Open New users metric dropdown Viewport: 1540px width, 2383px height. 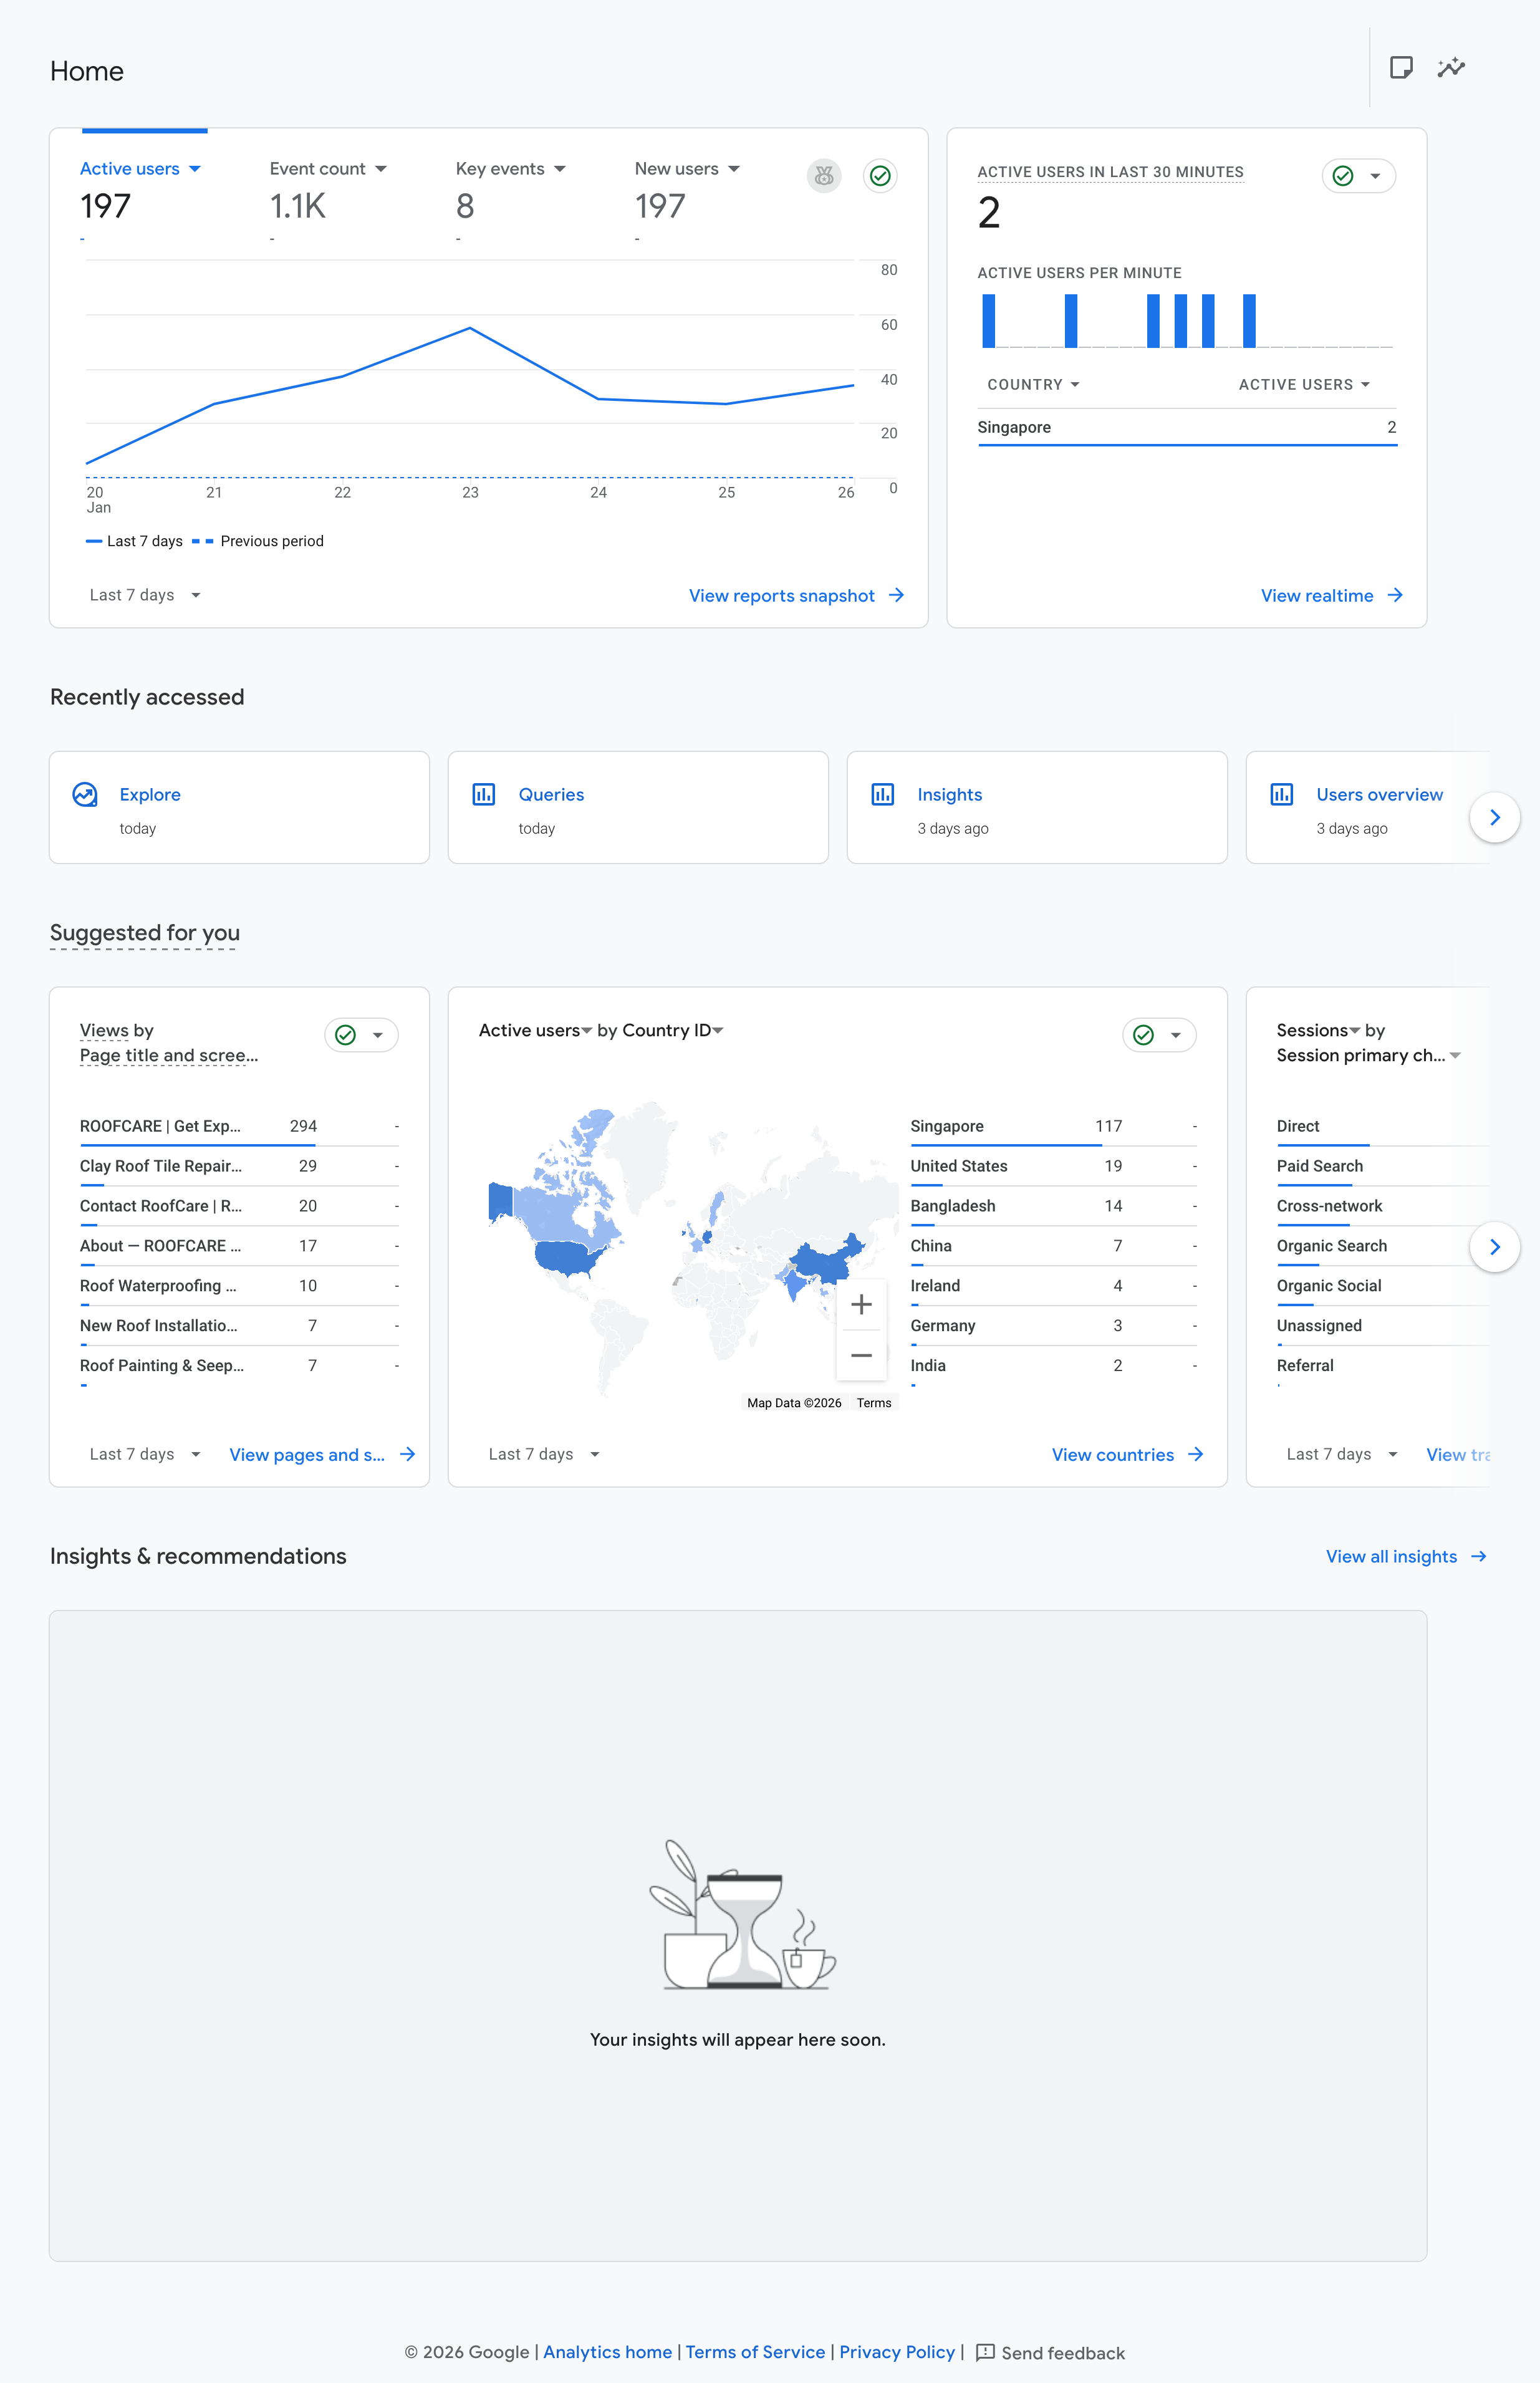tap(687, 169)
